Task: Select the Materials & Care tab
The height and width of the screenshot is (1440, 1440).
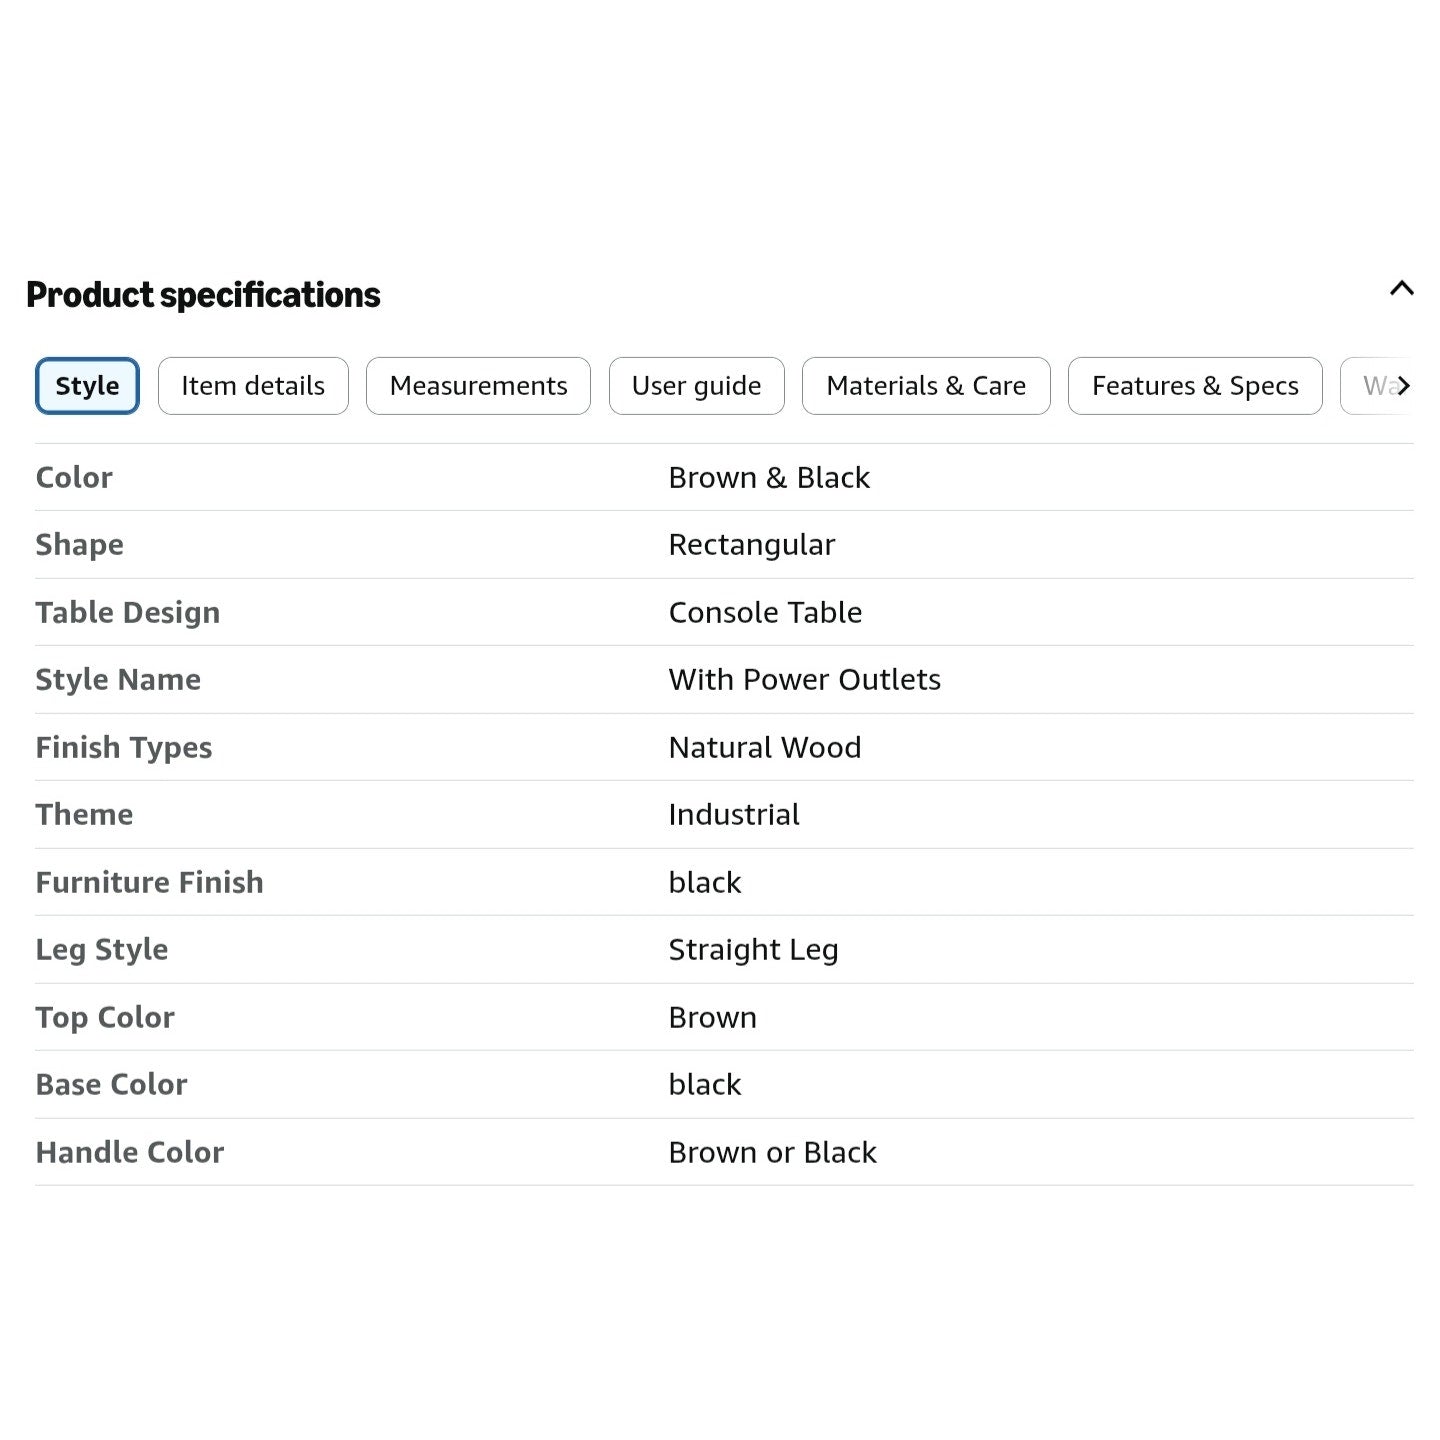Action: [926, 386]
